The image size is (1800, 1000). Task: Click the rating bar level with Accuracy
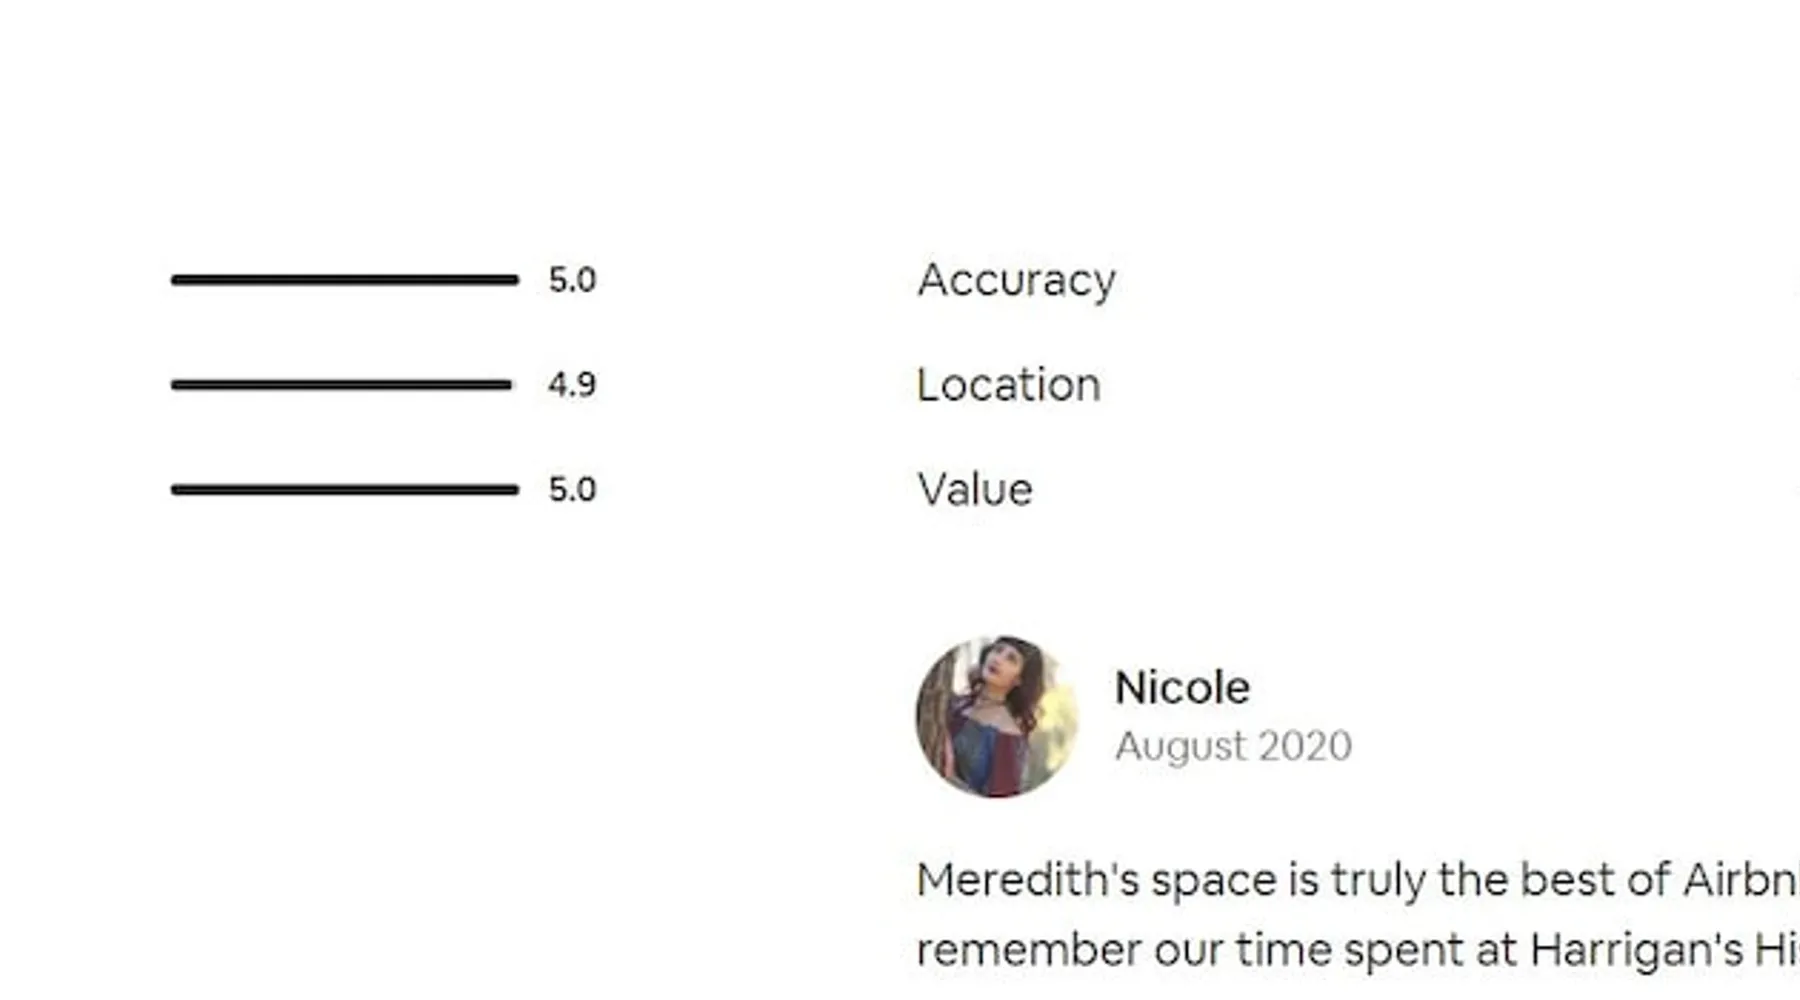click(345, 280)
